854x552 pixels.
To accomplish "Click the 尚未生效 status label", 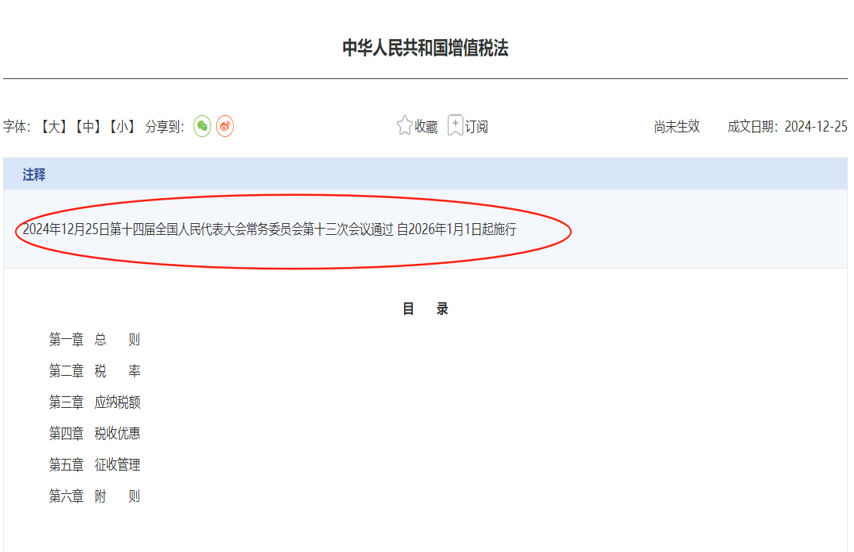I will [x=677, y=127].
